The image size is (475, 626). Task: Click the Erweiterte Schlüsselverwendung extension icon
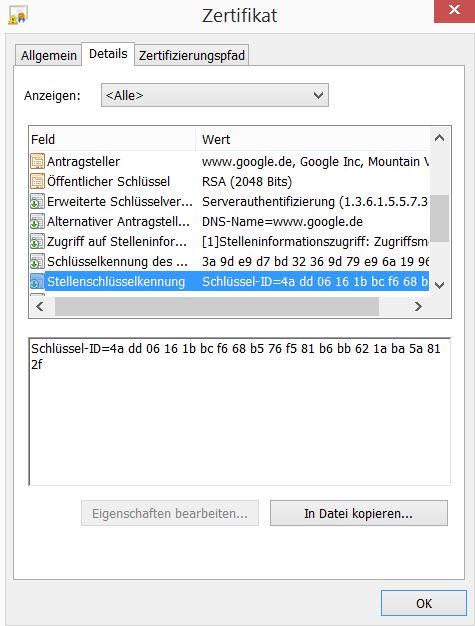[37, 201]
